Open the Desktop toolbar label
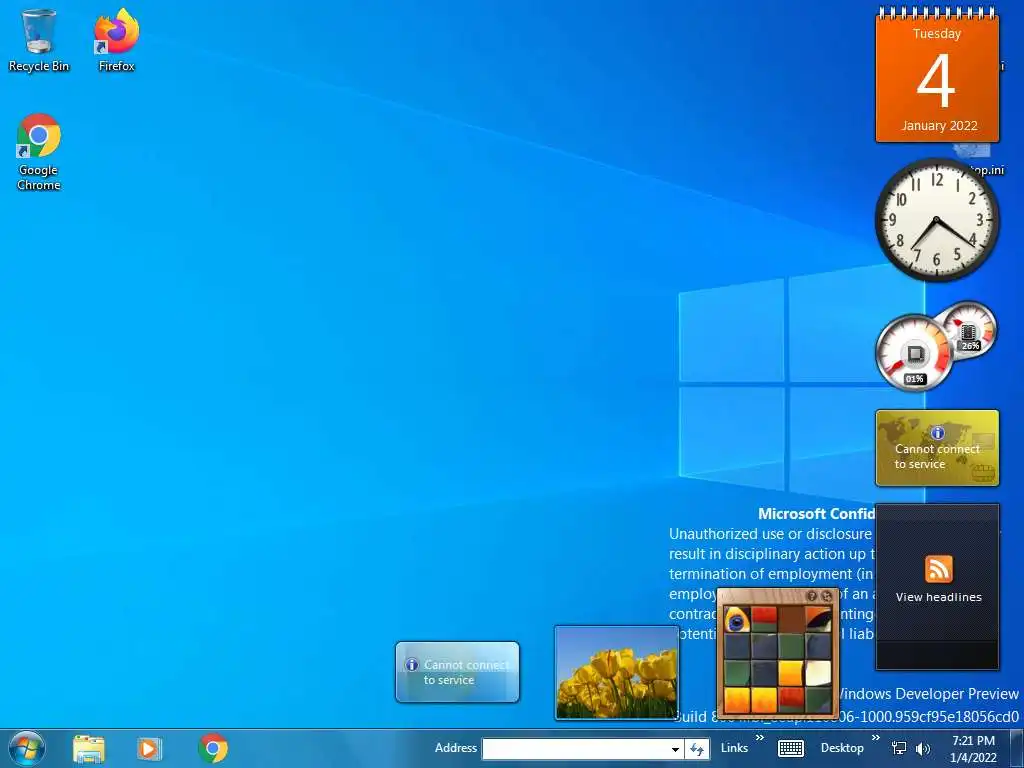1024x768 pixels. 842,748
